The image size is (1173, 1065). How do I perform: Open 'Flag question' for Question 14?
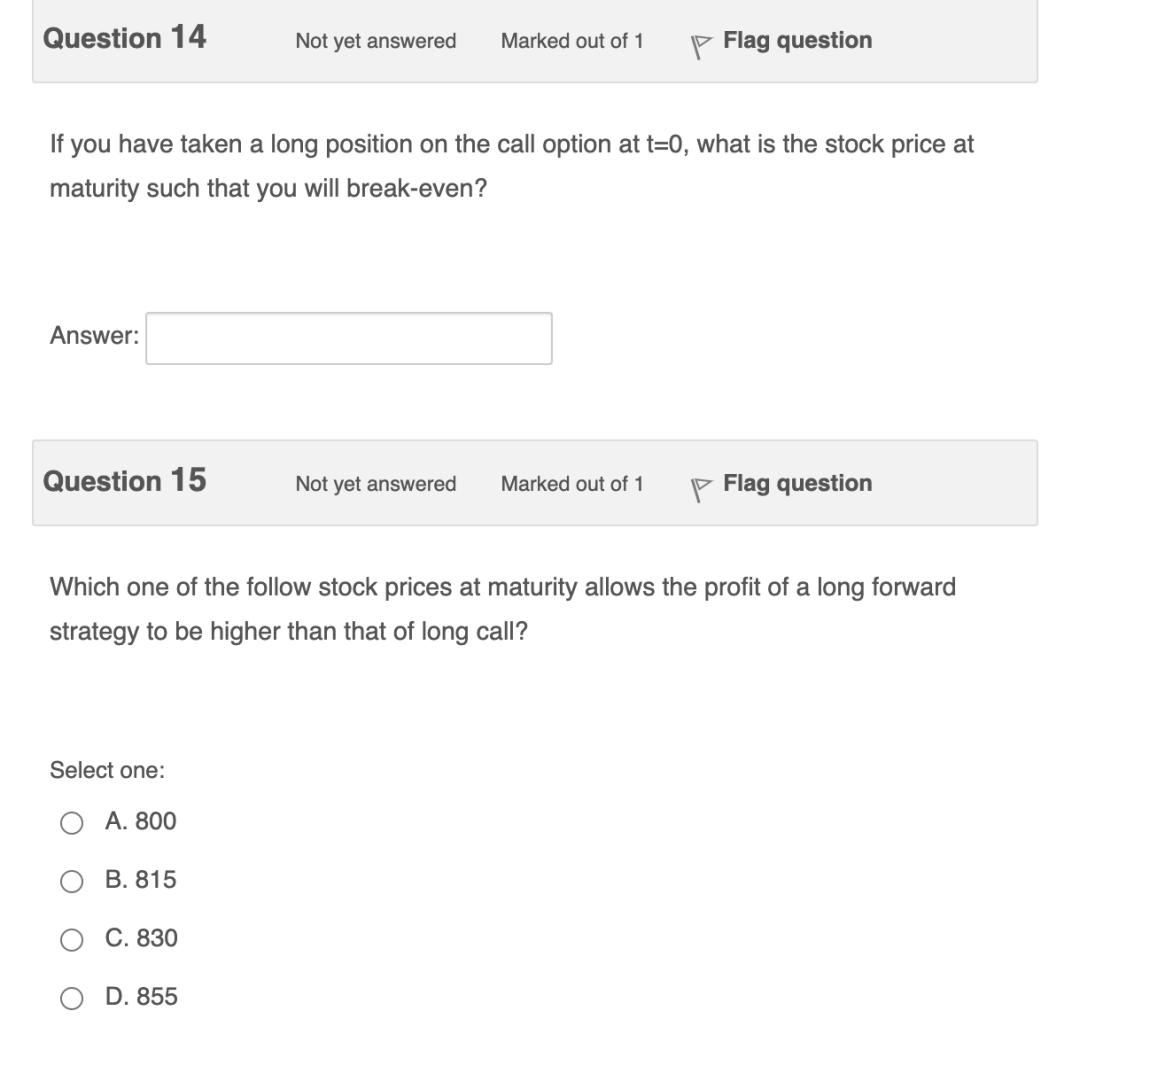tap(797, 40)
